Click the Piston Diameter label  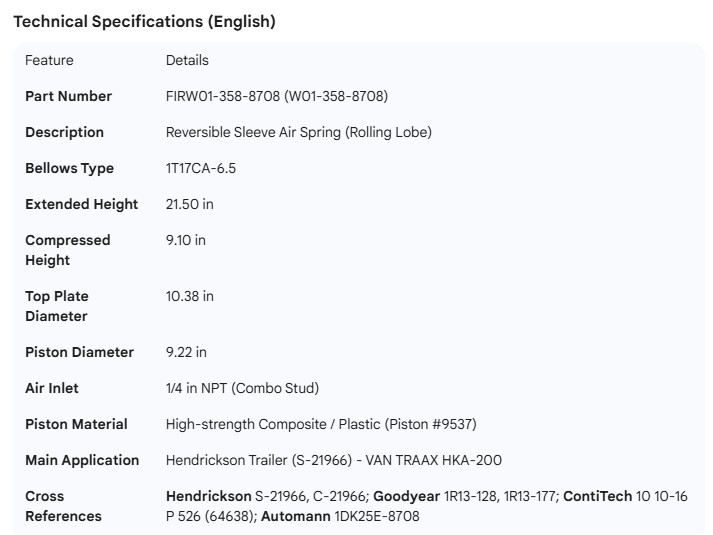[79, 352]
